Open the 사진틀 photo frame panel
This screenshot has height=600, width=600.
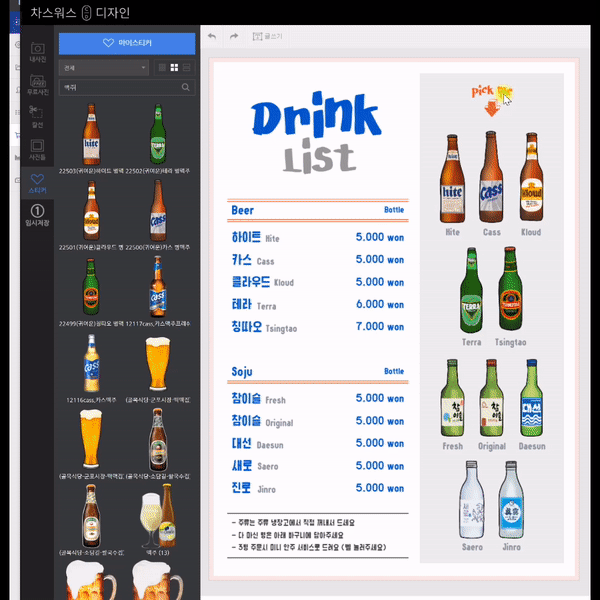tap(38, 150)
